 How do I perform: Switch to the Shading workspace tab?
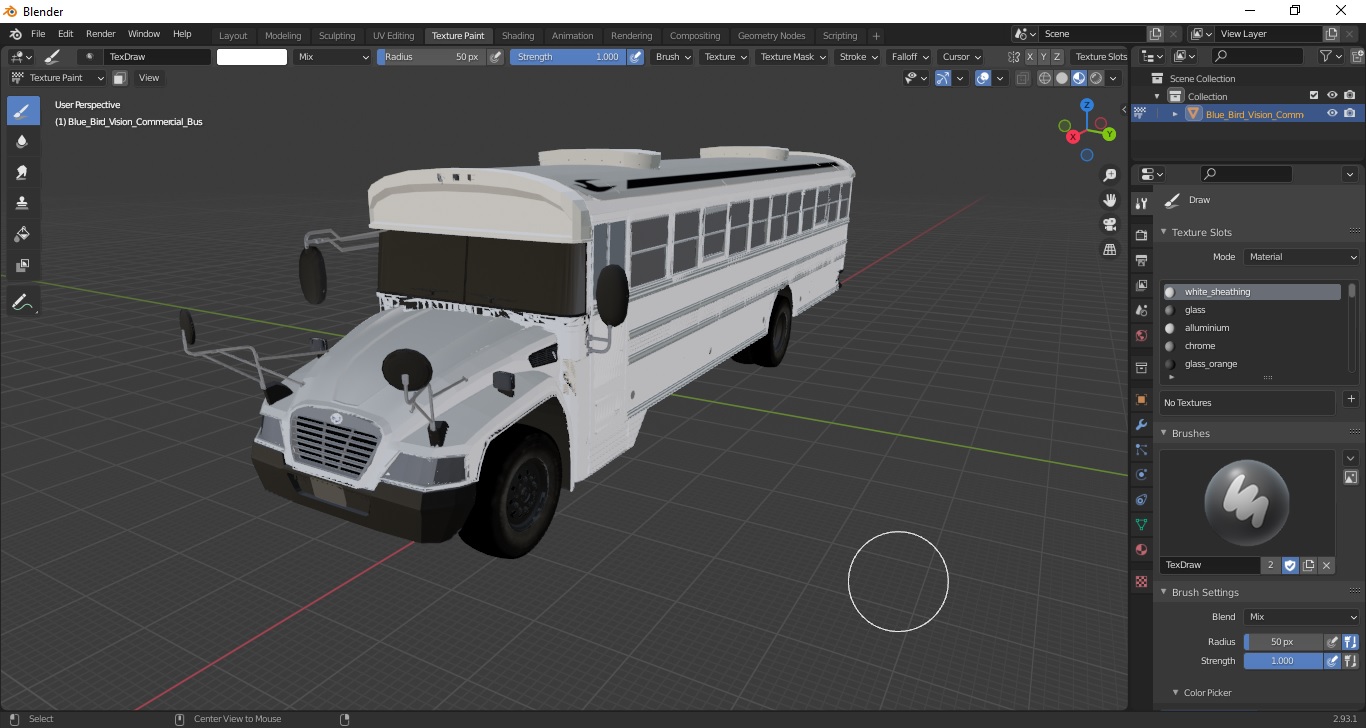point(518,36)
